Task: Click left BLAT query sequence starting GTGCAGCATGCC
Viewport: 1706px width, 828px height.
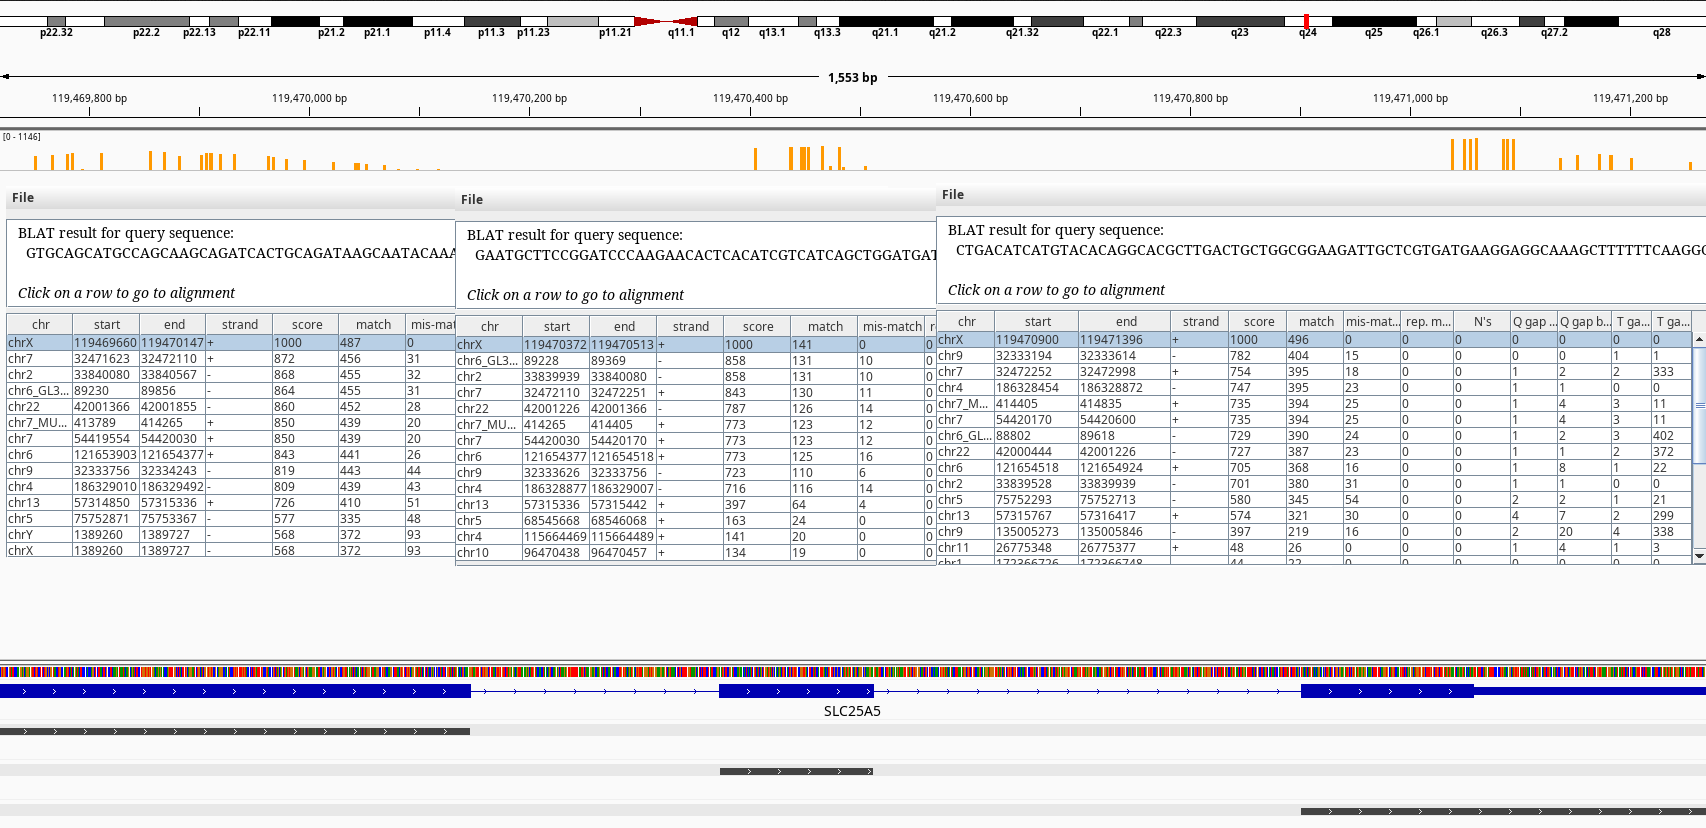Action: coord(240,253)
